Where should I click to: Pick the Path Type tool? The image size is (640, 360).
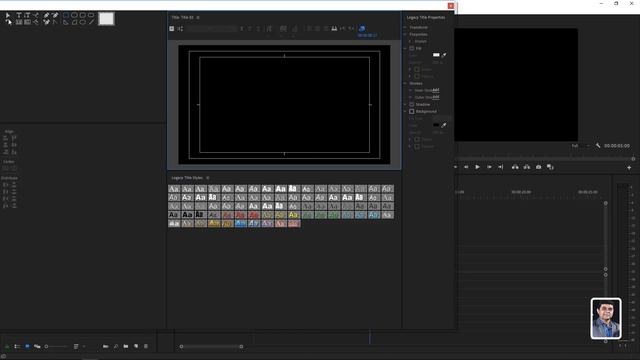[36, 15]
